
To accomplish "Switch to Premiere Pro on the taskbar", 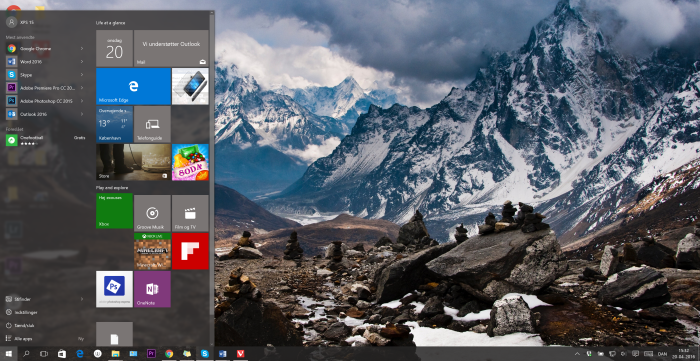I will click(151, 354).
